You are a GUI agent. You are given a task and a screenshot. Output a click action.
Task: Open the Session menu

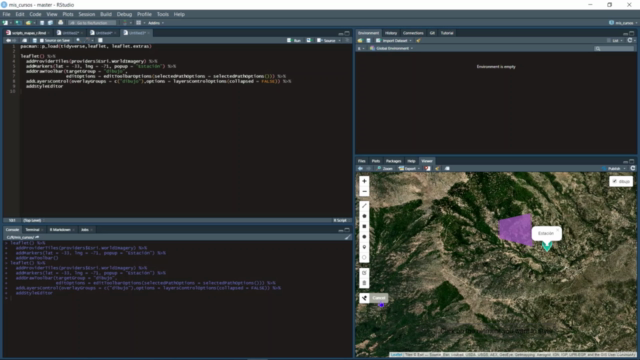[x=87, y=14]
